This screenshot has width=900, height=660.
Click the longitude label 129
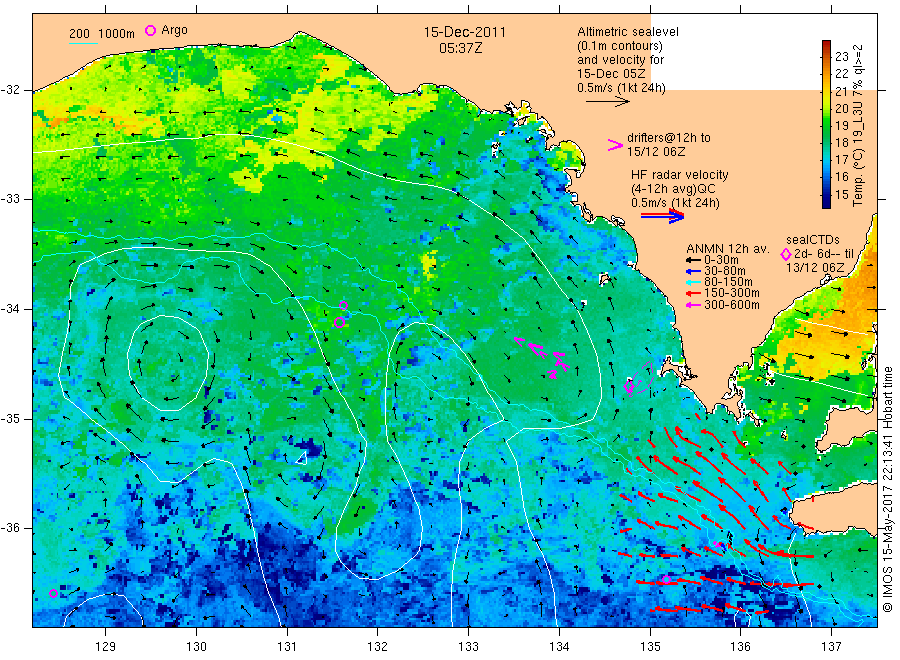coord(106,647)
